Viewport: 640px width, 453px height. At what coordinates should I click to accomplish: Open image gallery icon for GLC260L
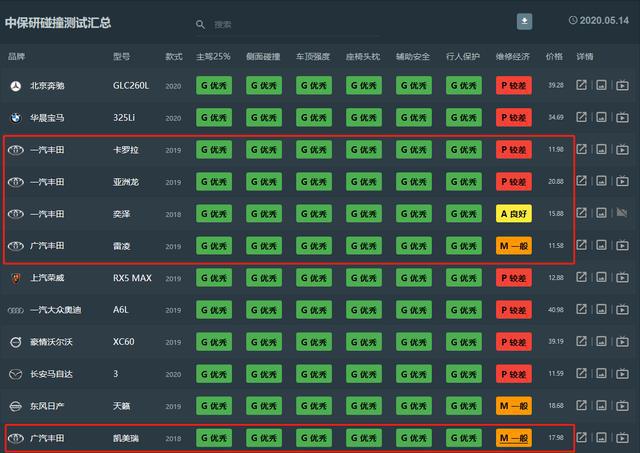[x=601, y=85]
